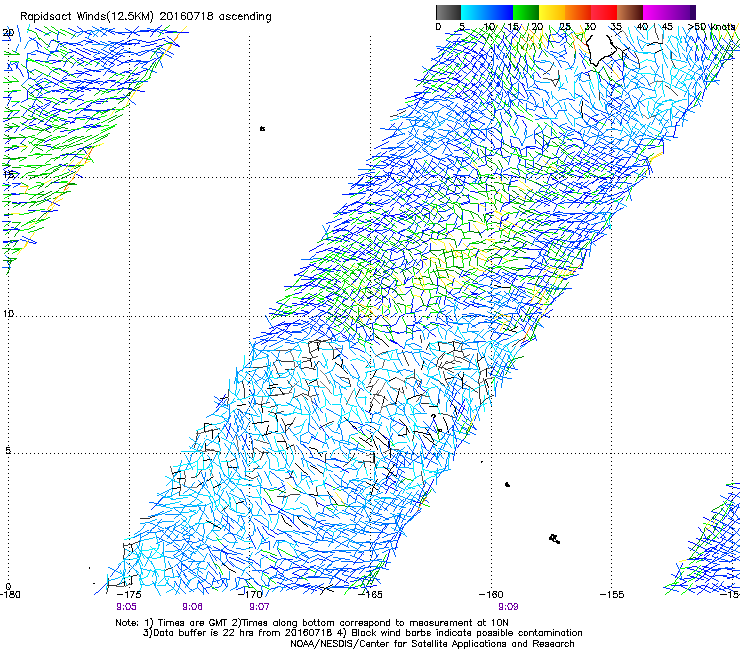Screen dimensions: 740x650
Task: Click the '10' latitude label on left axis
Action: tap(8, 314)
